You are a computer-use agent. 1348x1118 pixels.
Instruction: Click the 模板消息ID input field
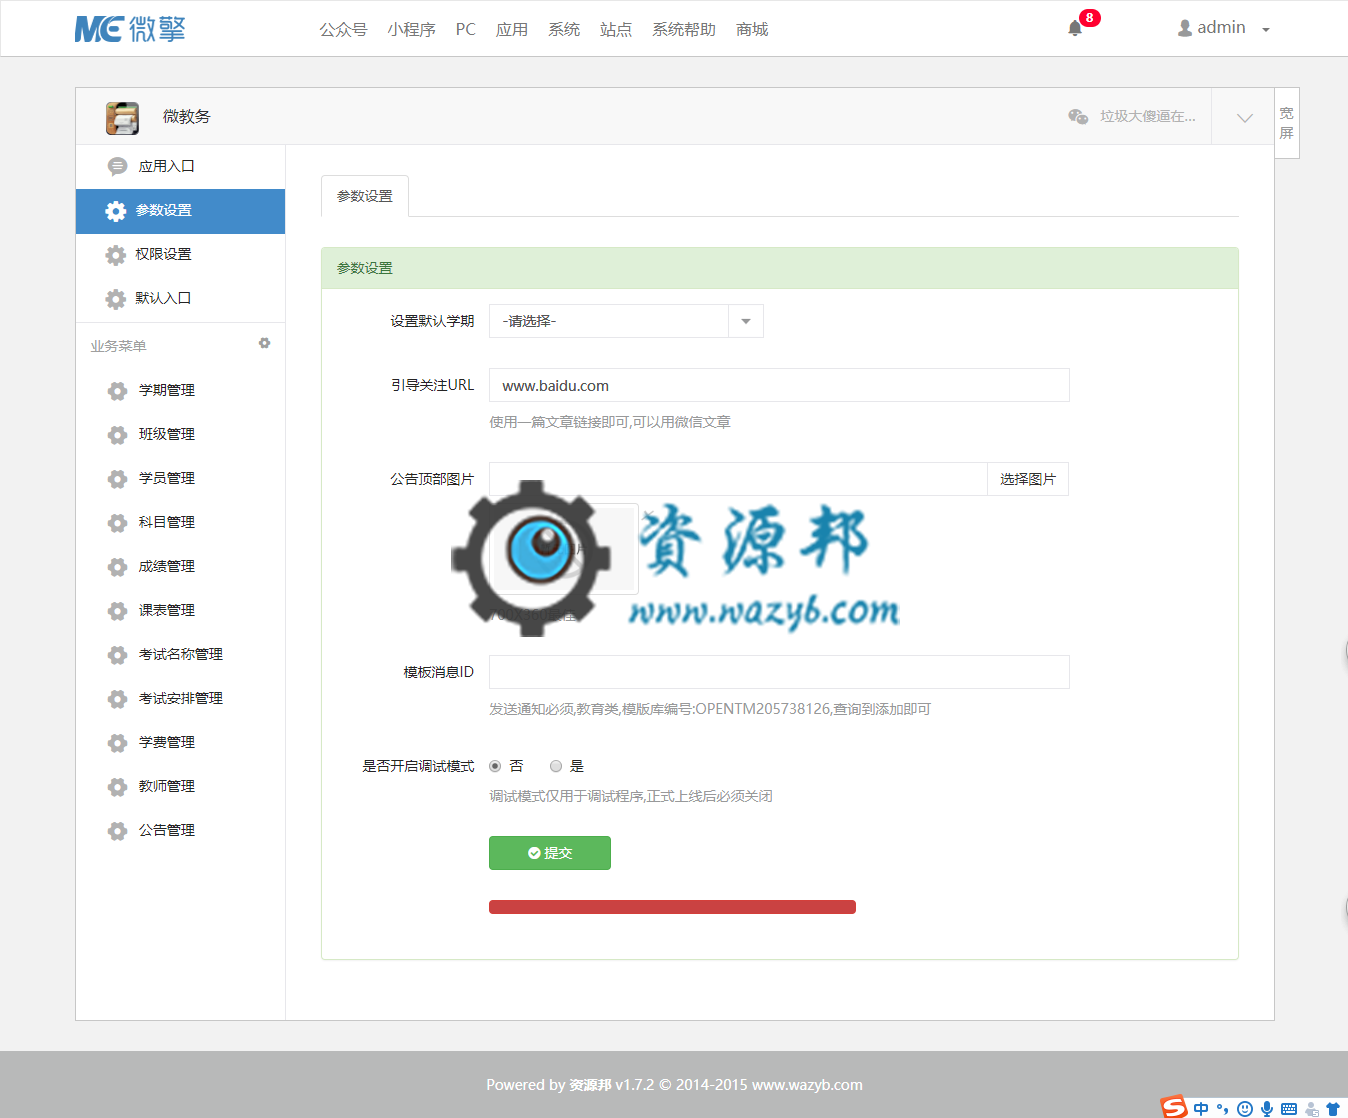(x=779, y=672)
